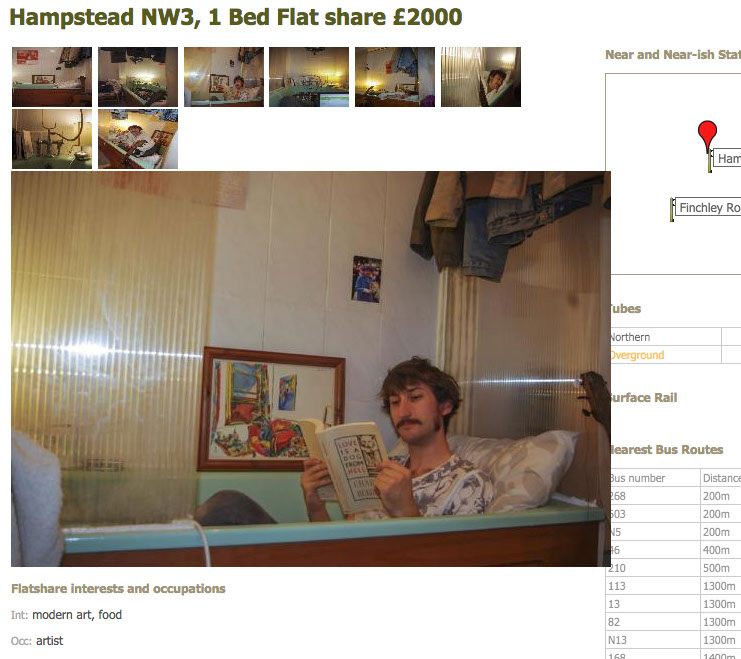Image resolution: width=741 pixels, height=659 pixels.
Task: Click the Hampstead station label beside pin
Action: tap(727, 158)
